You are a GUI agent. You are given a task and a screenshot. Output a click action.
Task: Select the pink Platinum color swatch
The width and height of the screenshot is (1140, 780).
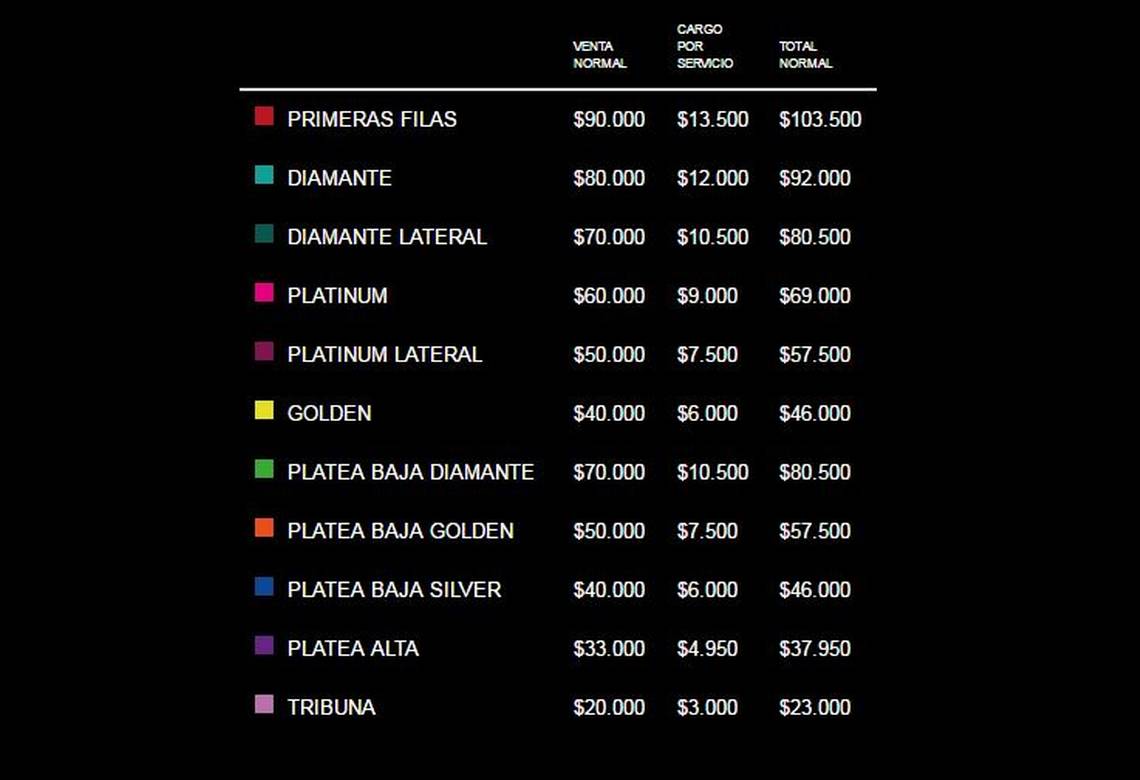coord(264,292)
